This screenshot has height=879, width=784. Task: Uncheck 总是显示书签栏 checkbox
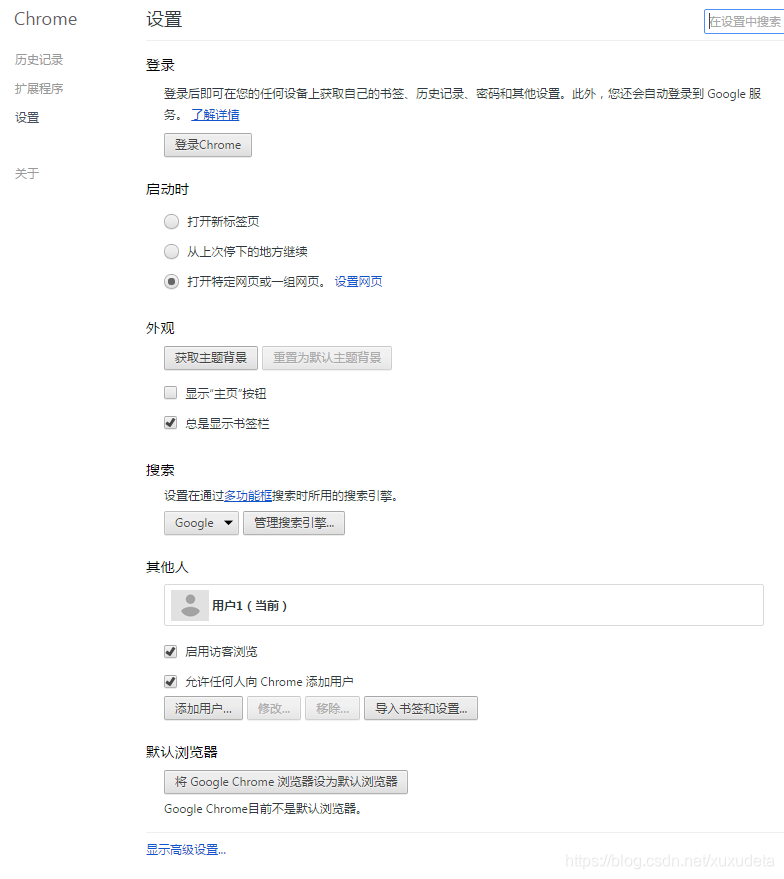[170, 423]
